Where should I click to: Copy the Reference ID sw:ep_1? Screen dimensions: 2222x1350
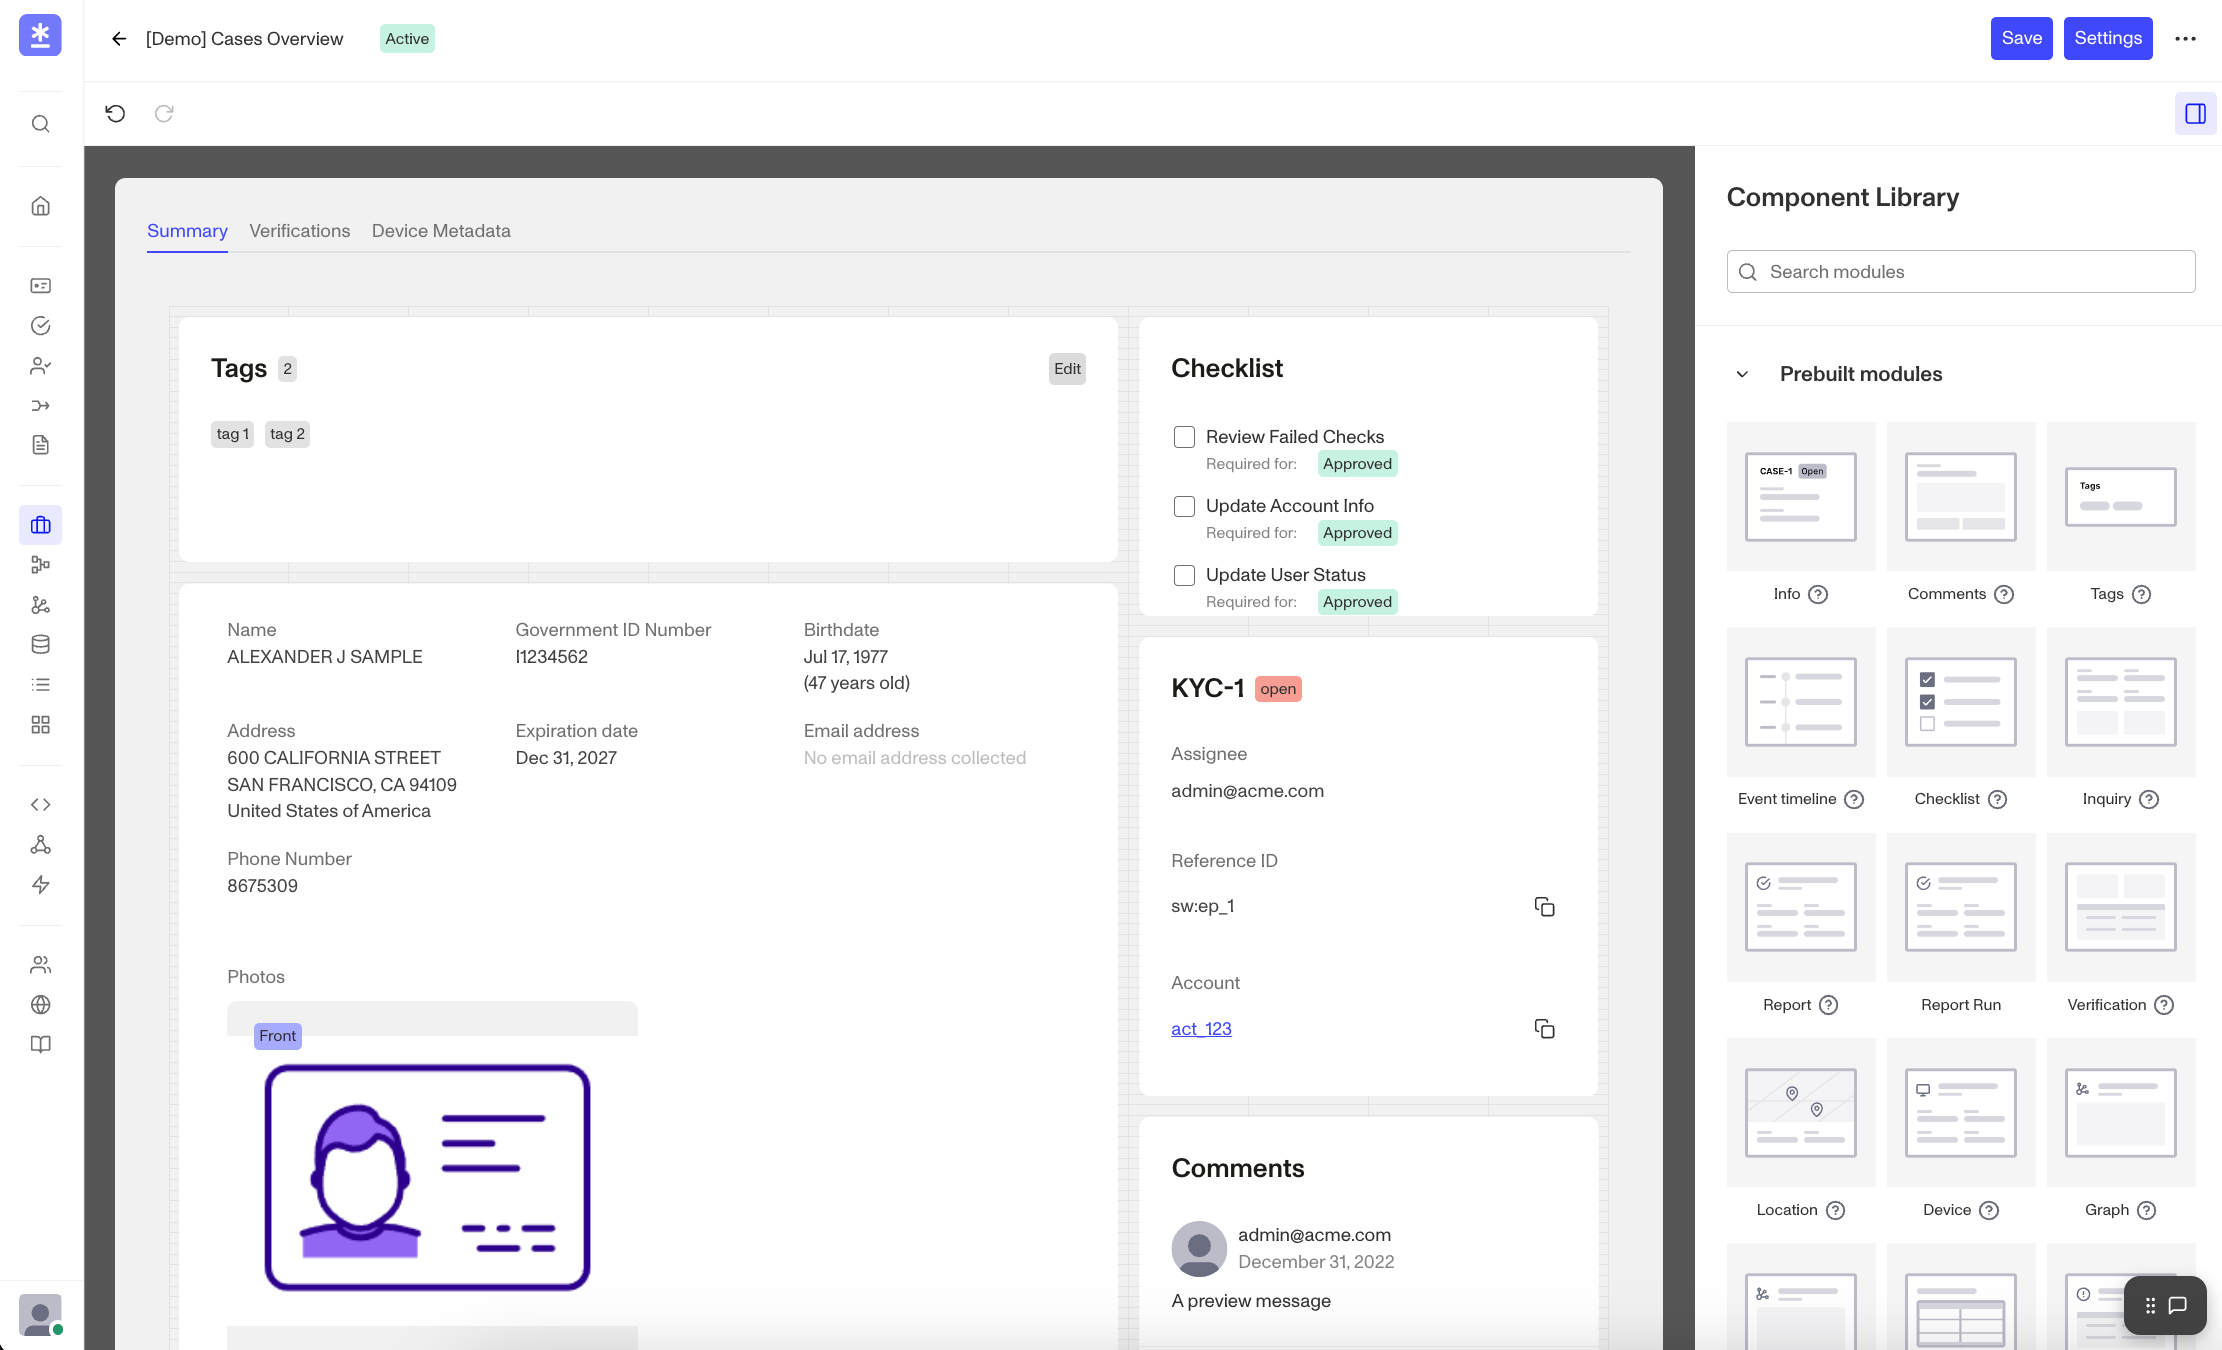tap(1545, 907)
